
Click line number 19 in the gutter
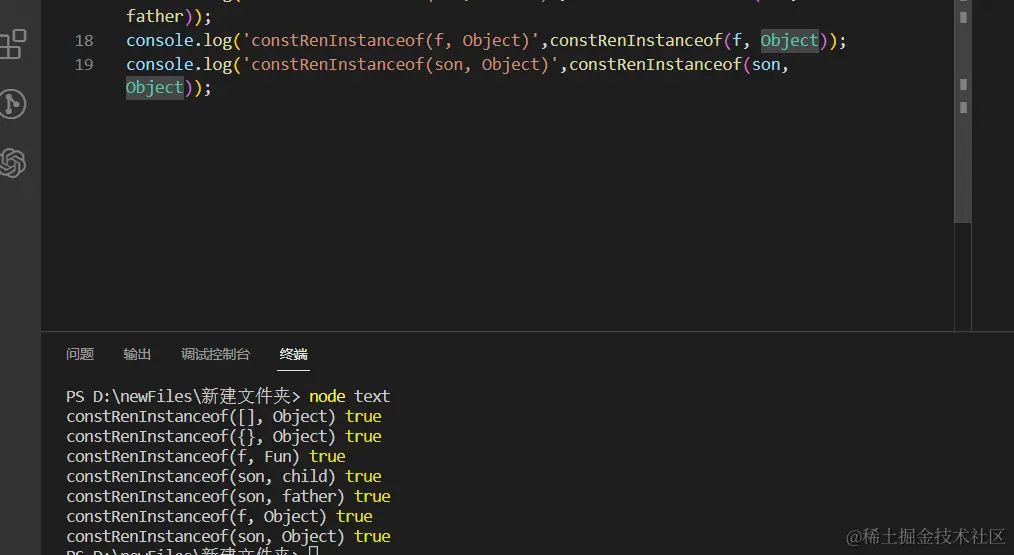point(84,65)
